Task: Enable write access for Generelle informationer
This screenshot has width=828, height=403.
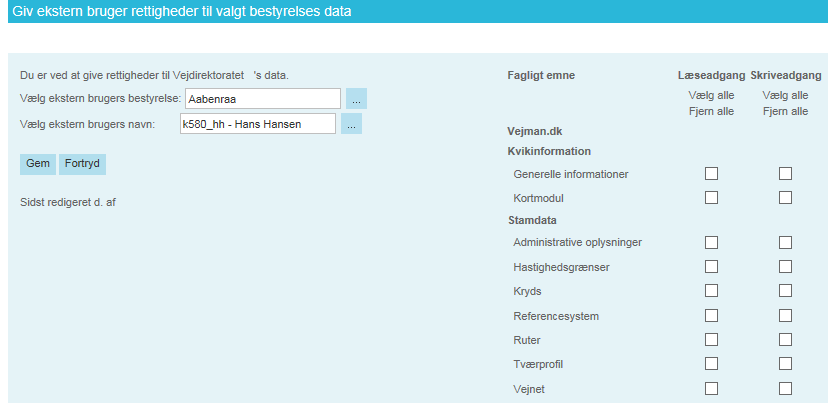Action: 785,174
